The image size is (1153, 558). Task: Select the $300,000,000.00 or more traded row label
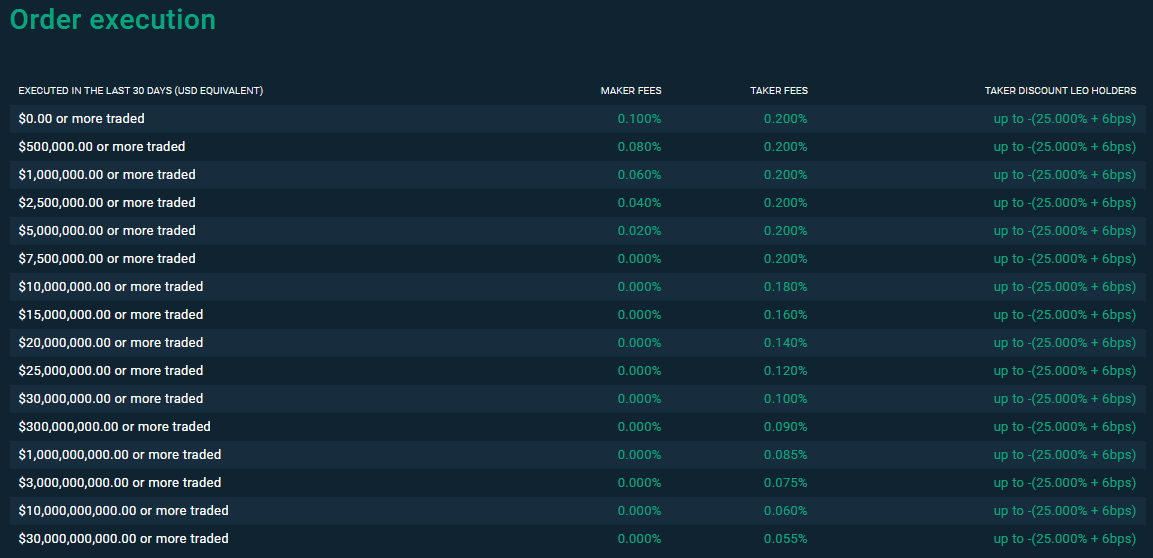pyautogui.click(x=114, y=427)
